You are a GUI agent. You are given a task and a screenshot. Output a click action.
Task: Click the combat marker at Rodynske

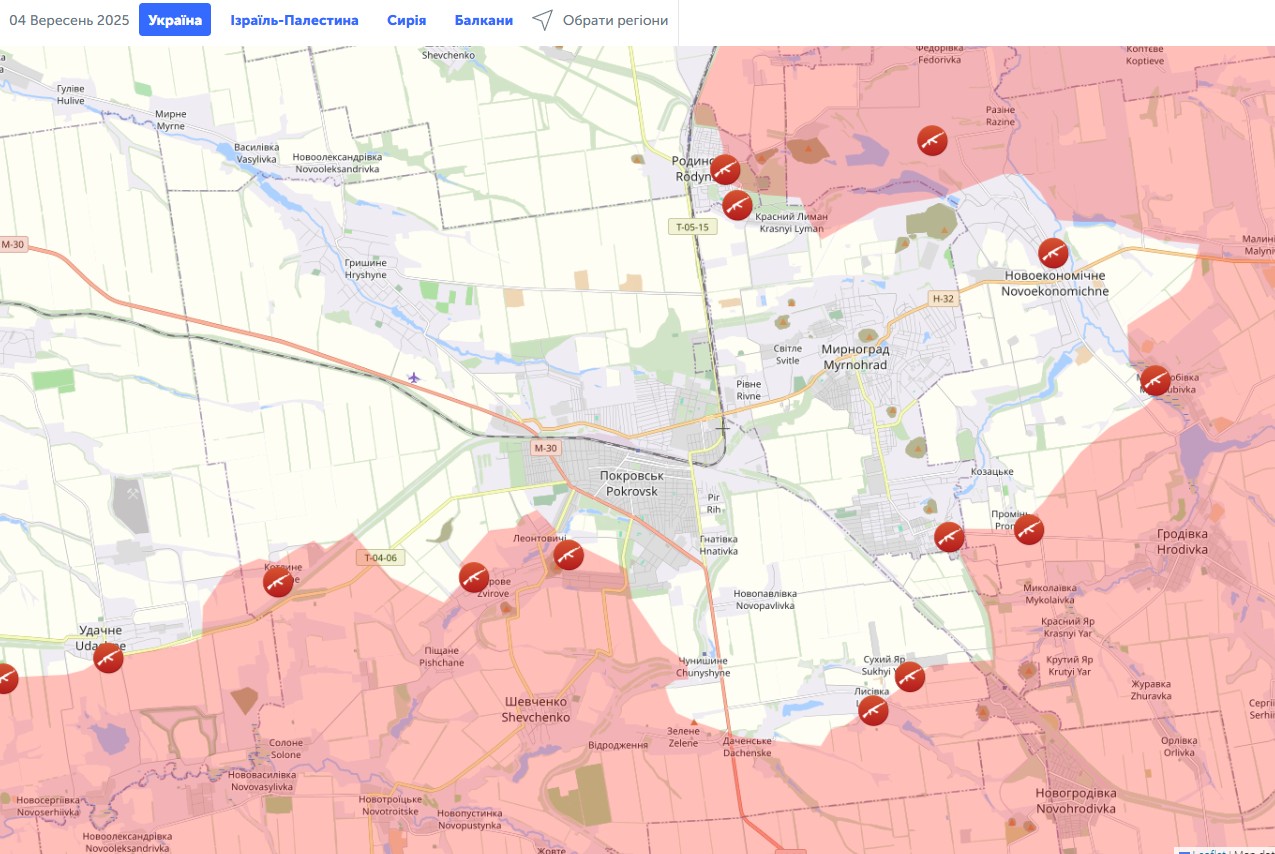click(x=725, y=170)
